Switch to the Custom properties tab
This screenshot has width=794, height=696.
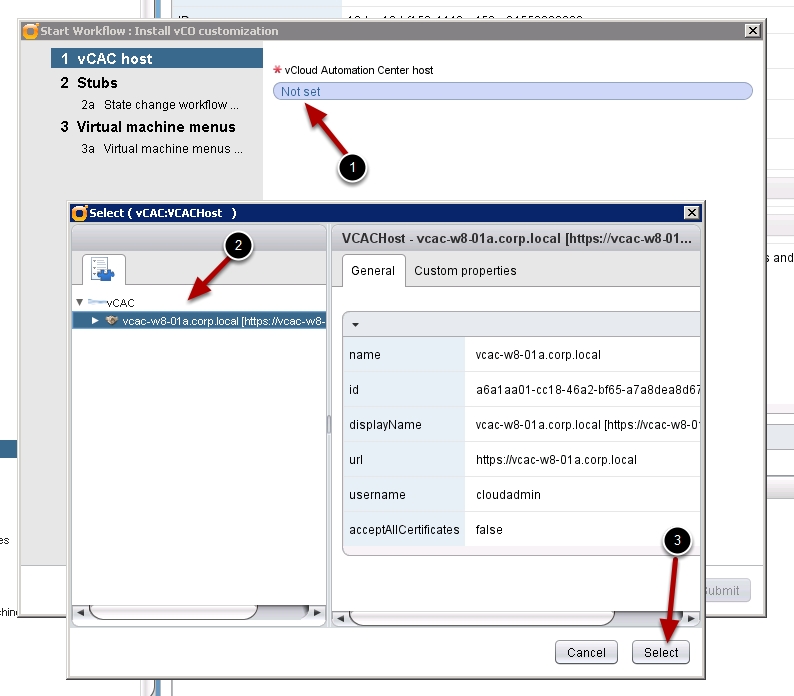465,271
